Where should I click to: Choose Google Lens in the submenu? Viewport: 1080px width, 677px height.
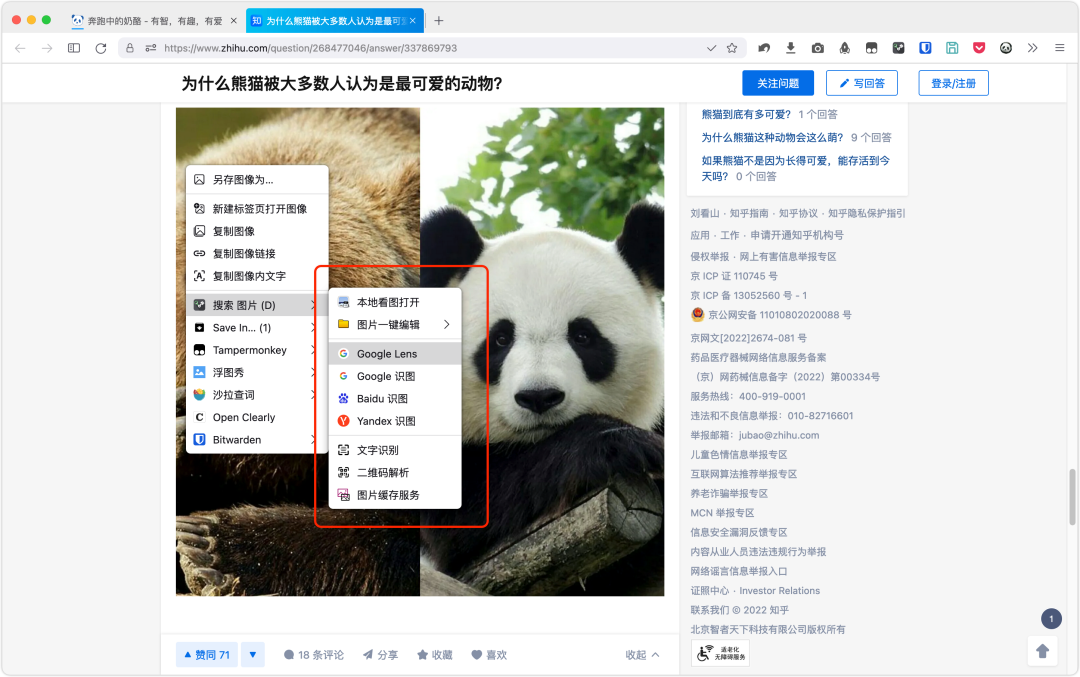(395, 354)
